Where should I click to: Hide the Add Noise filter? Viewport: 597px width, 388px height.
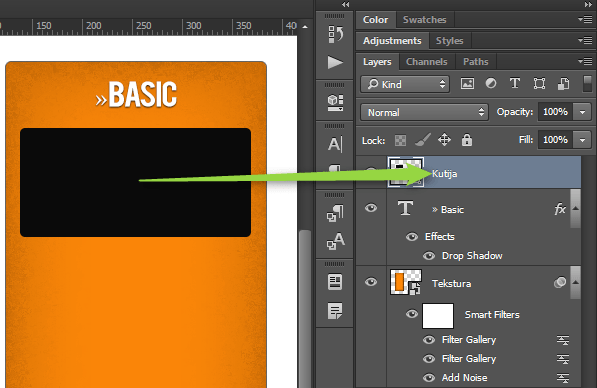coord(429,378)
